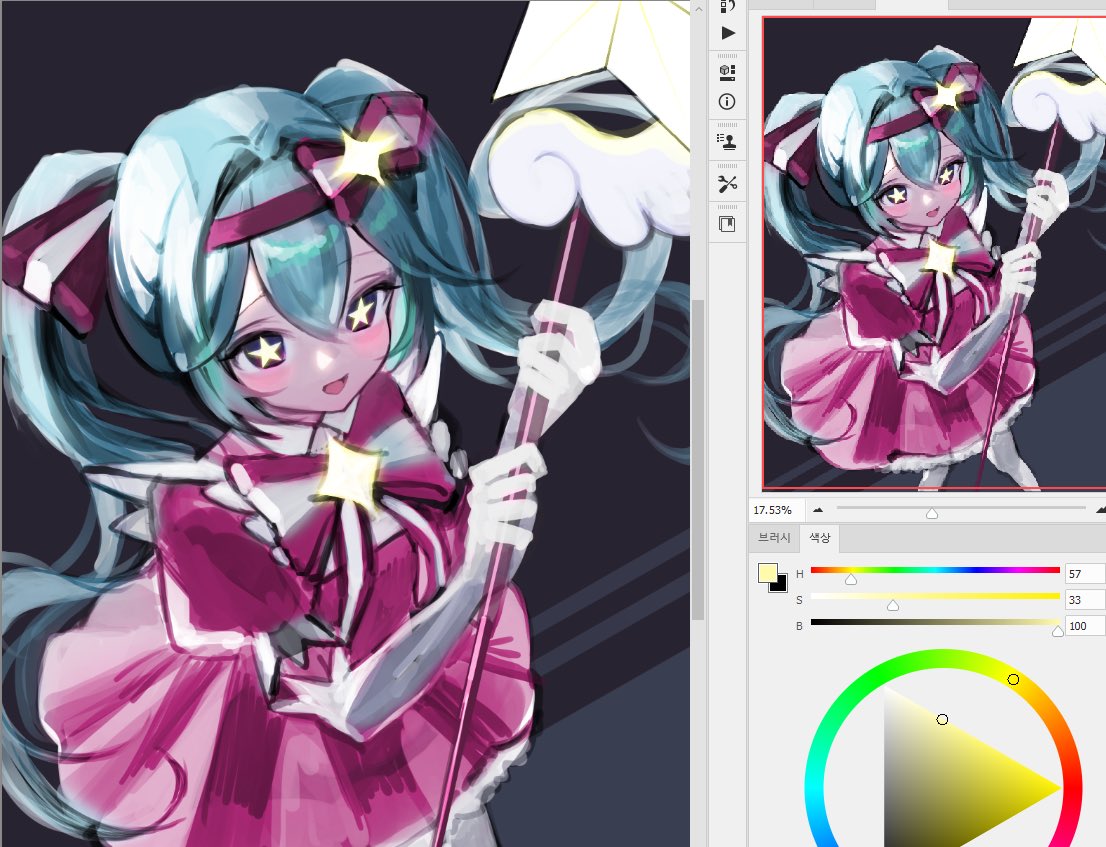Click the B brightness slider bar
1106x847 pixels.
click(935, 622)
